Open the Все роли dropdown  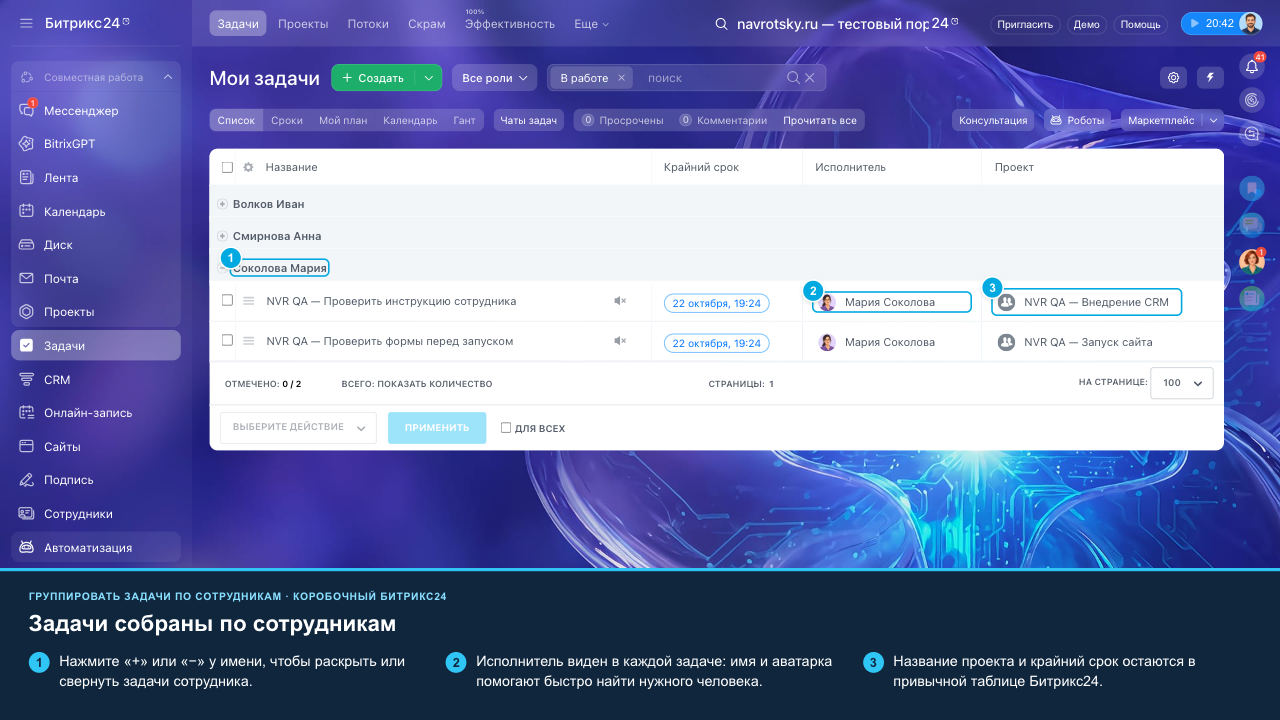494,78
